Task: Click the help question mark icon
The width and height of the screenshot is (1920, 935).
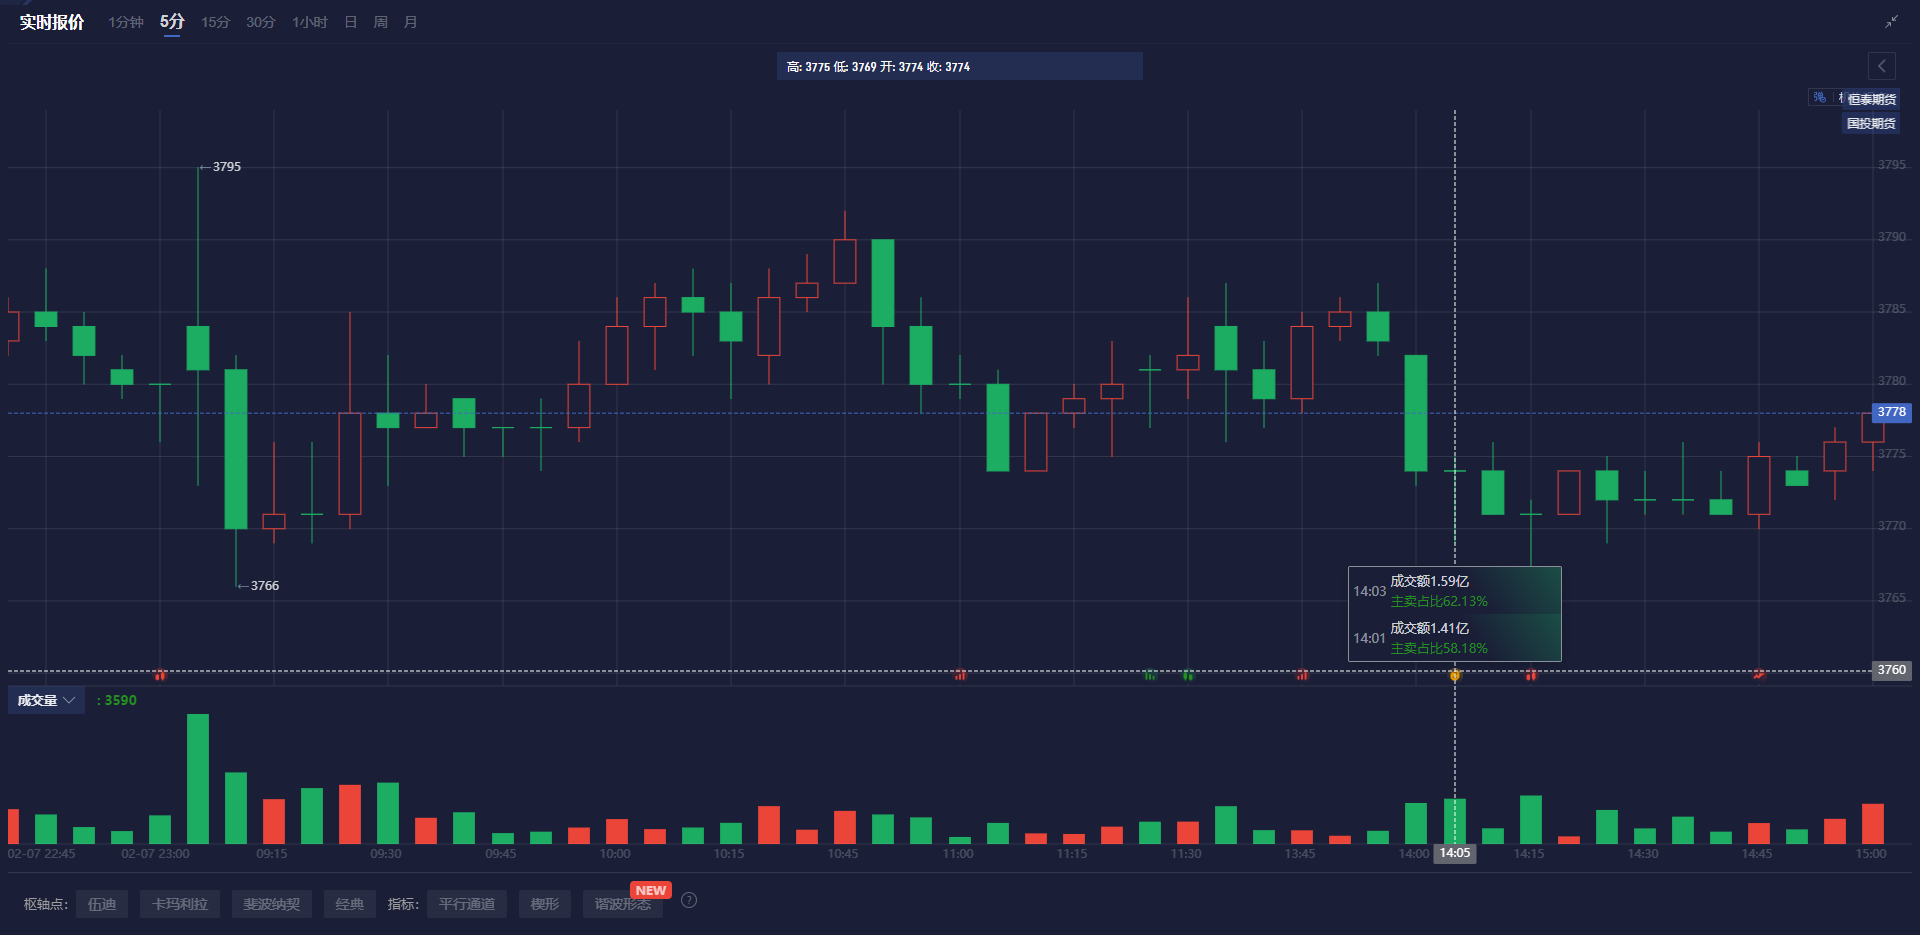Action: 688,900
